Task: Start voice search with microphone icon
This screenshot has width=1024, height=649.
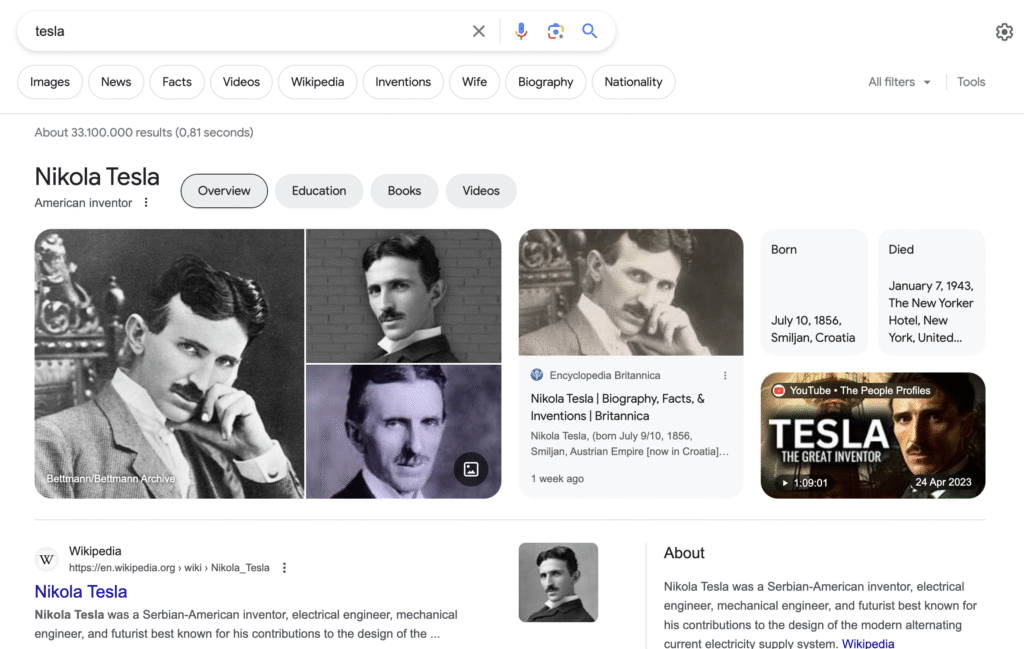Action: pyautogui.click(x=520, y=31)
